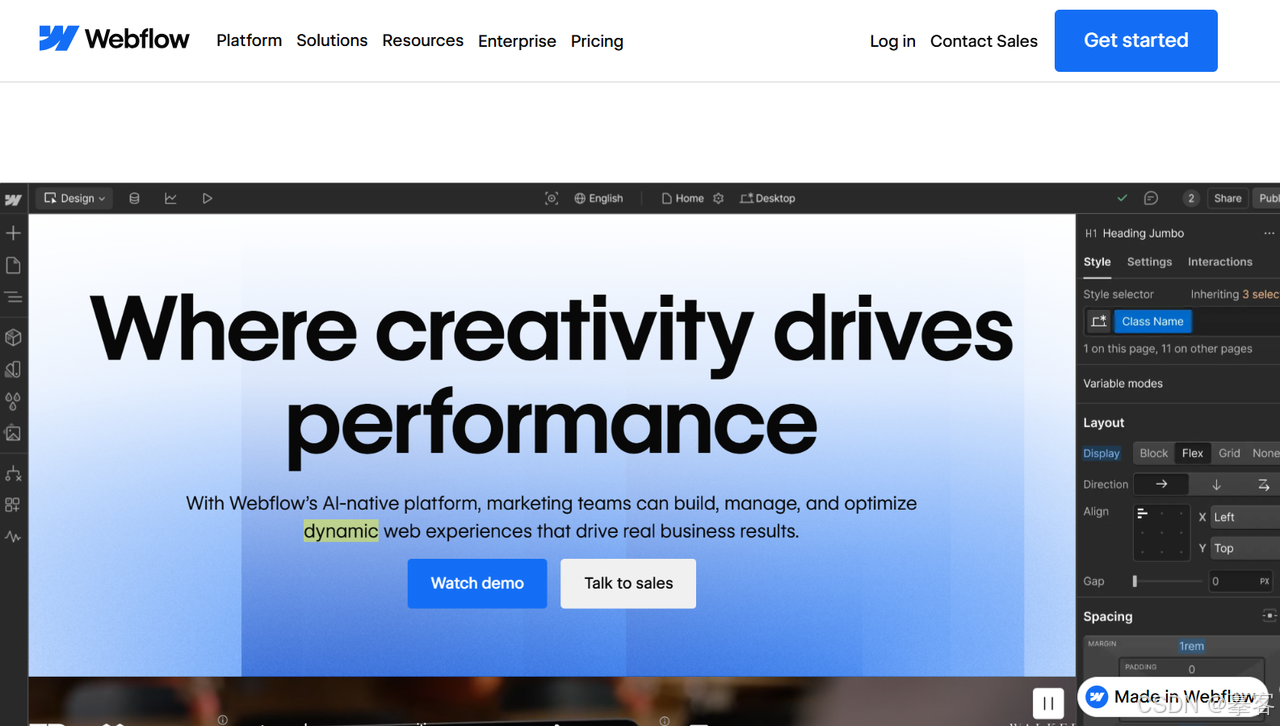Set flex direction to horizontal arrow

point(1161,484)
